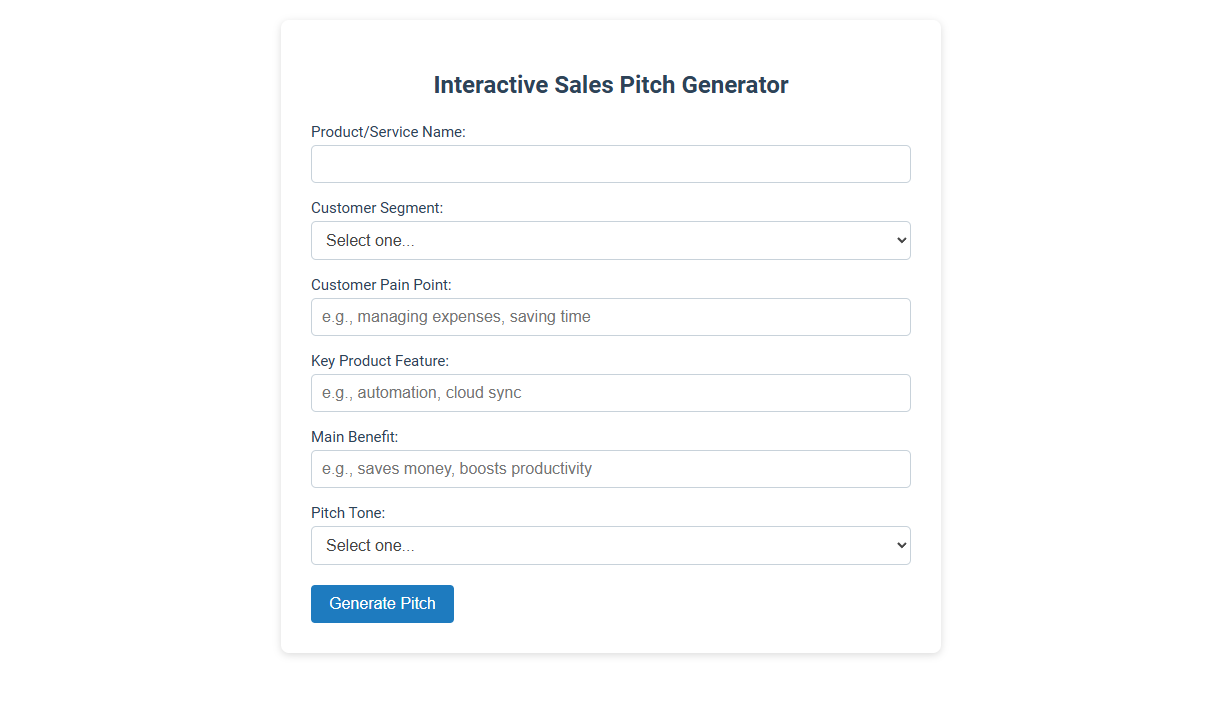Click the Interactive Sales Pitch Generator heading
1222x713 pixels.
click(610, 85)
